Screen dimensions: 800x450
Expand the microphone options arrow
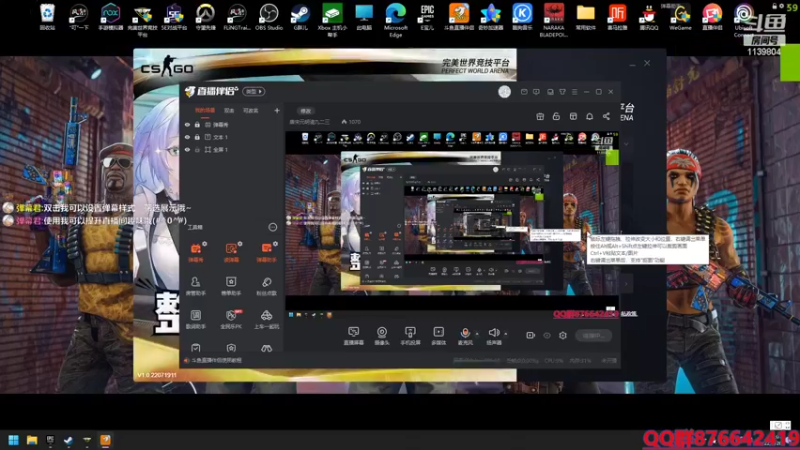pyautogui.click(x=477, y=334)
